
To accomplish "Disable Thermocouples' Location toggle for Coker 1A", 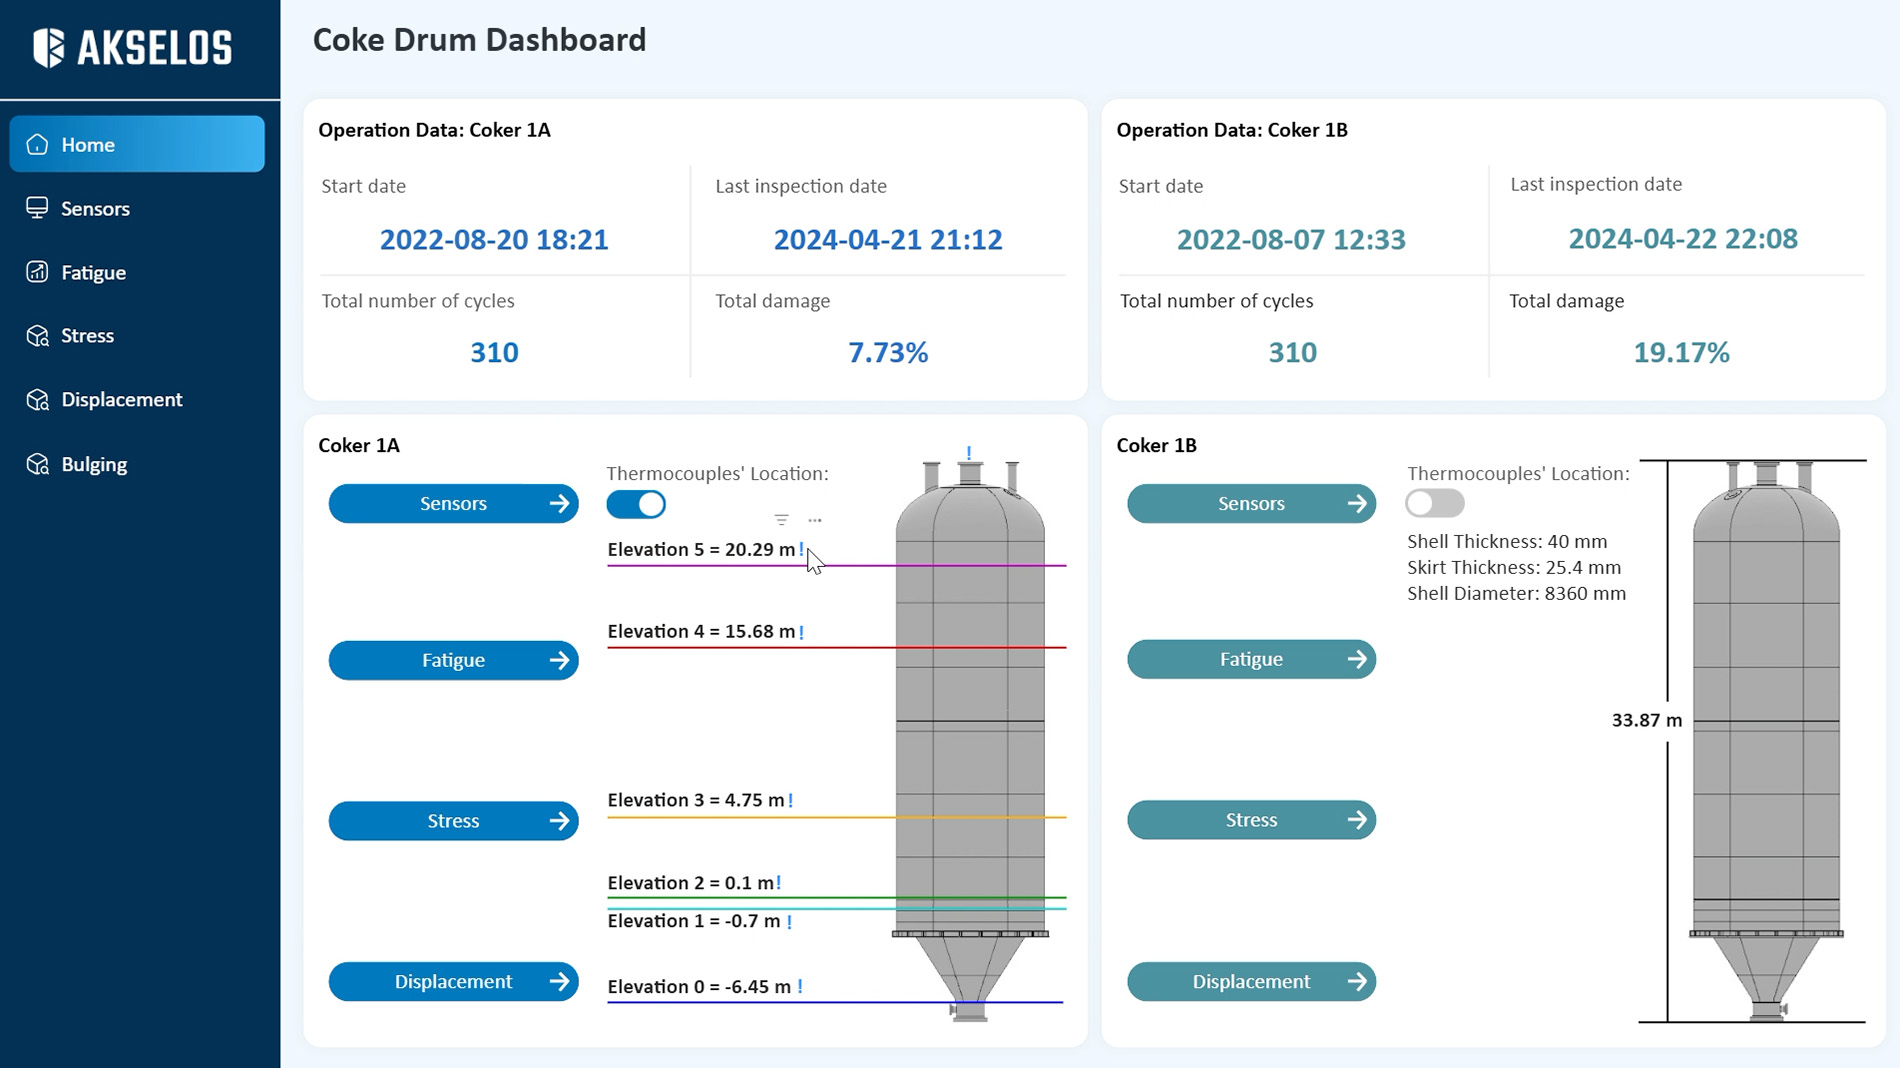I will pos(637,504).
